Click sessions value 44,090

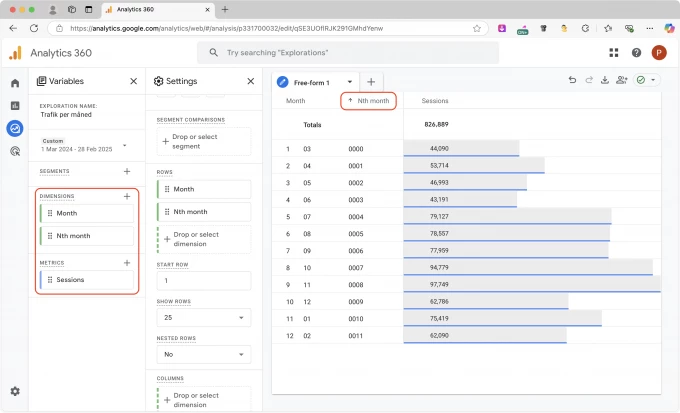pos(439,148)
